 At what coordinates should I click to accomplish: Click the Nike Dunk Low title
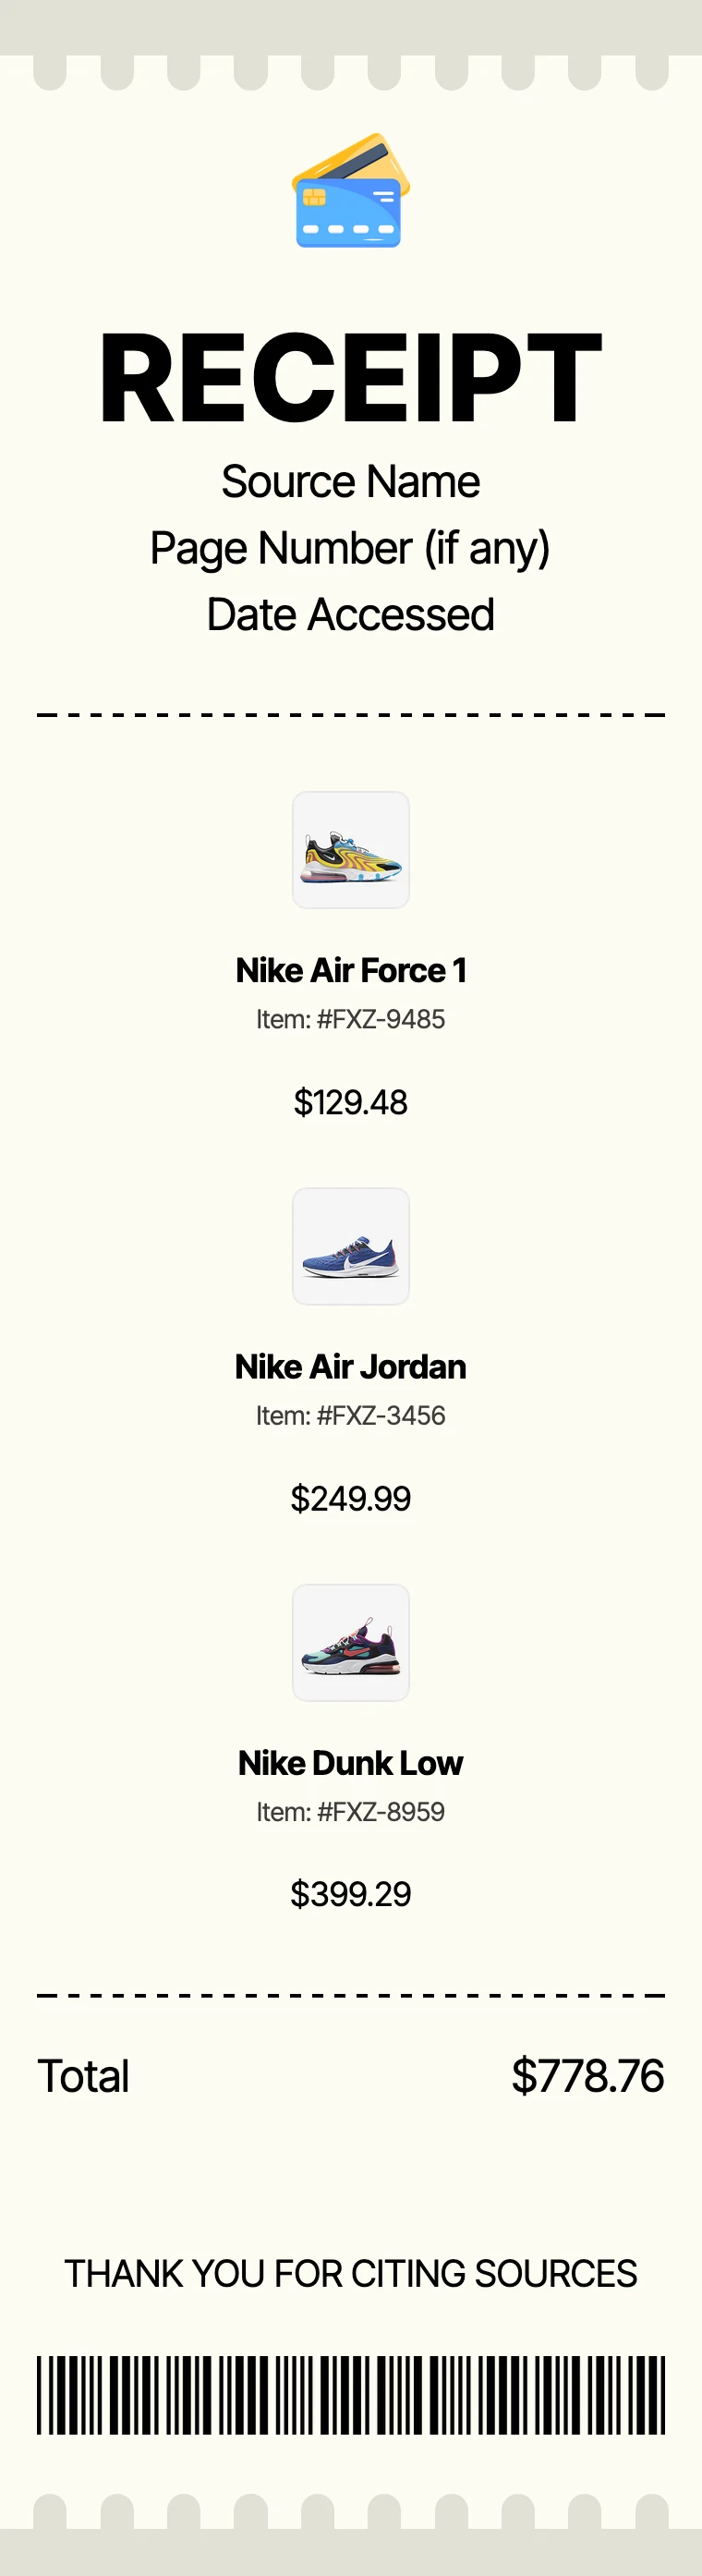point(351,1762)
